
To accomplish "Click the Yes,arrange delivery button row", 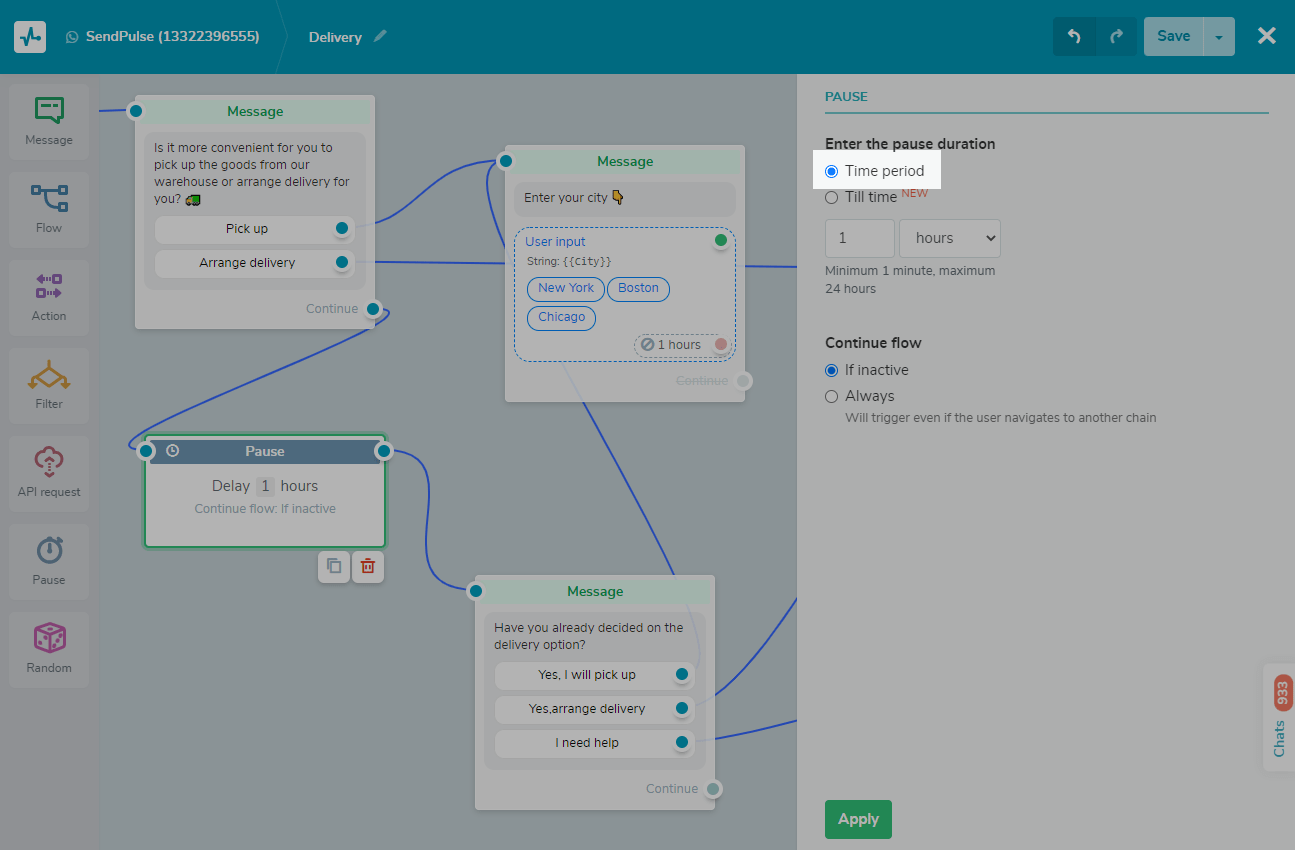I will (595, 709).
